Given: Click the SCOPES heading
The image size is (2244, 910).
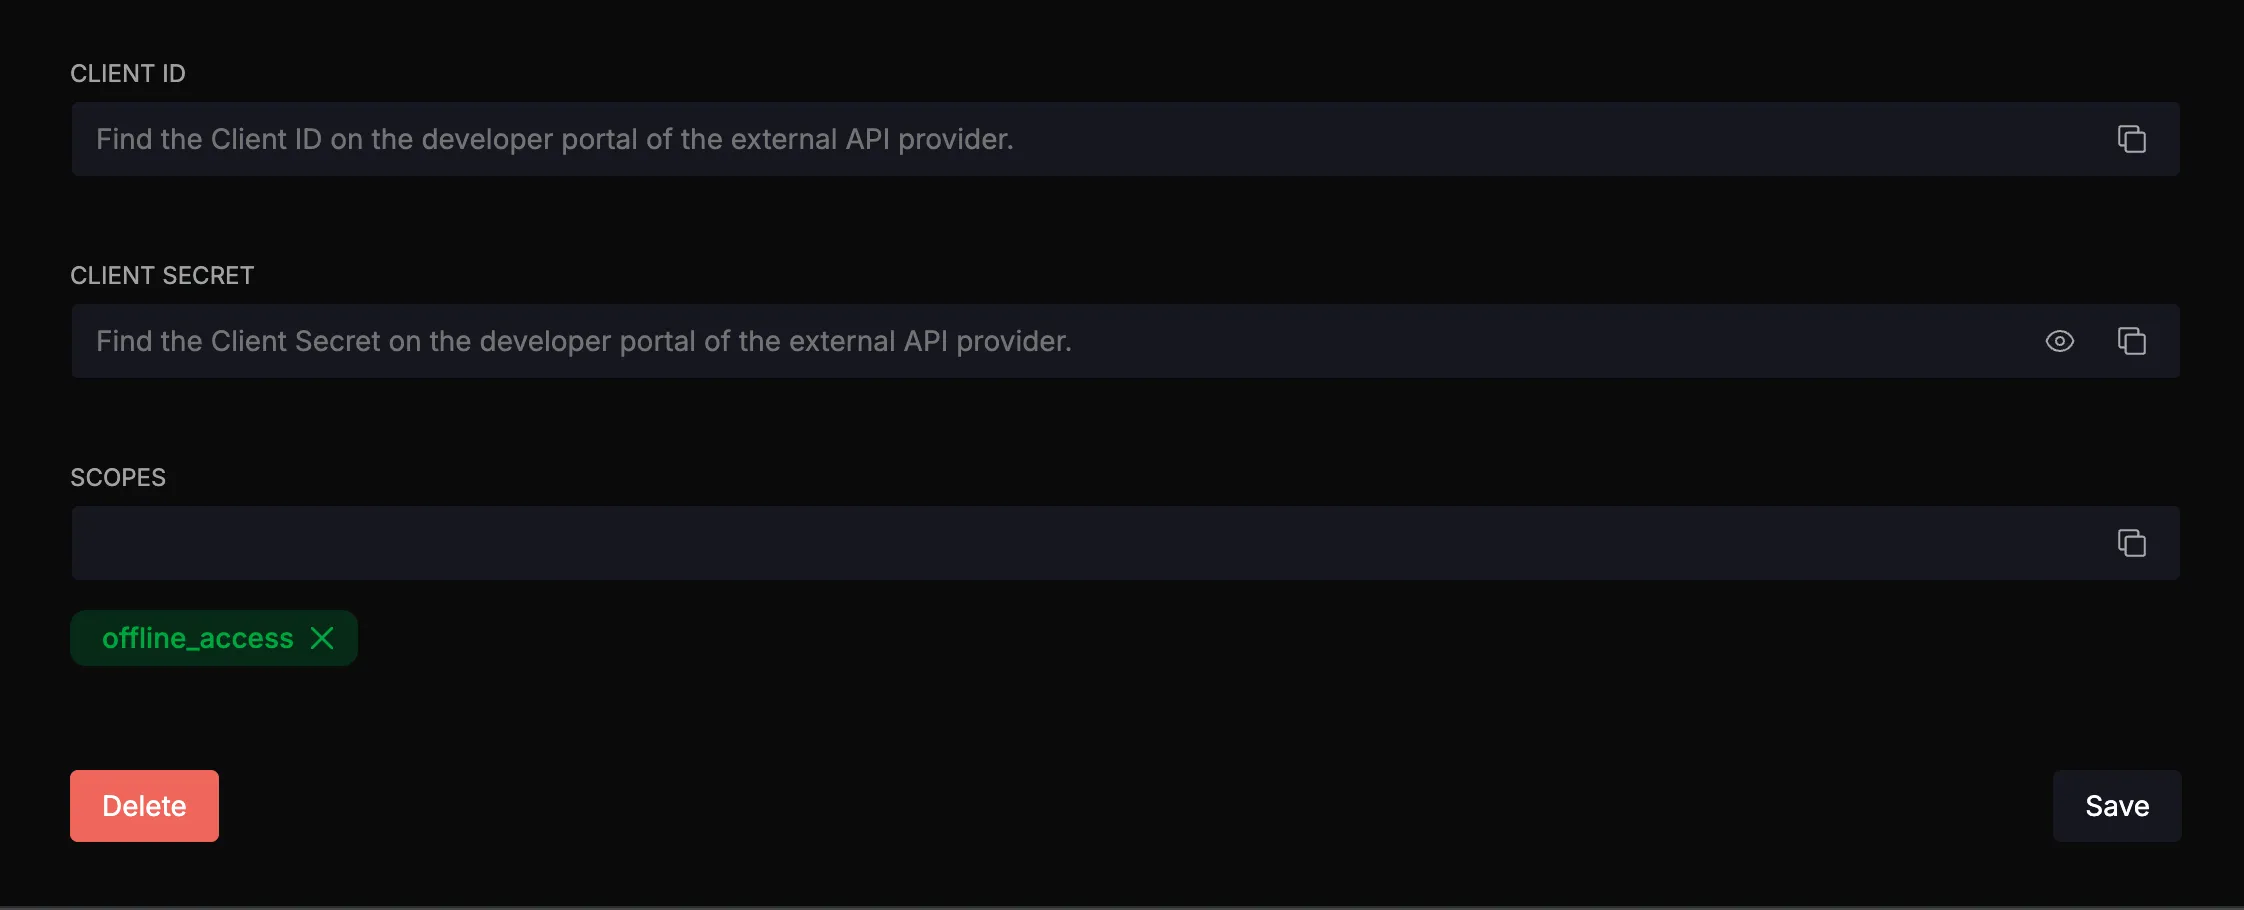Looking at the screenshot, I should tap(117, 477).
